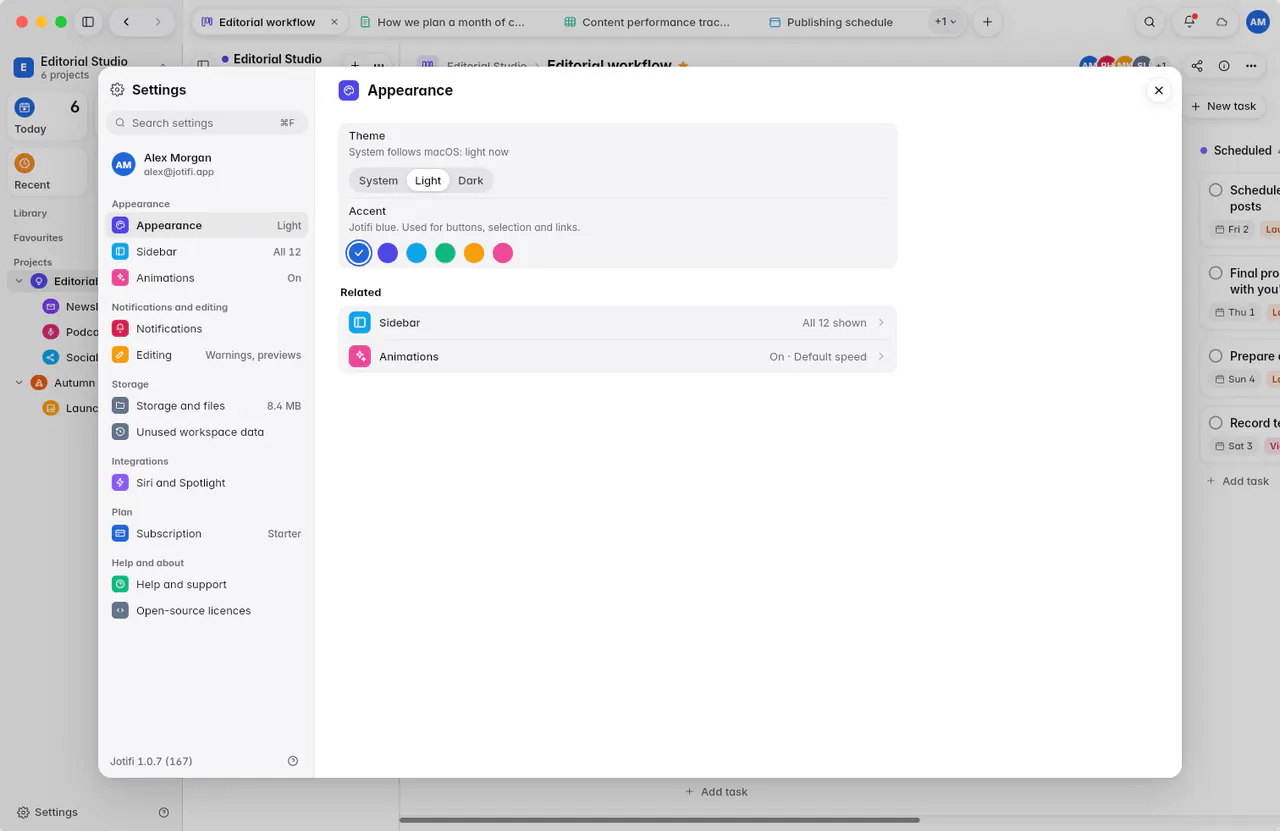Screen dimensions: 1280x831
Task: Click Add task at bottom of board
Action: 716,791
